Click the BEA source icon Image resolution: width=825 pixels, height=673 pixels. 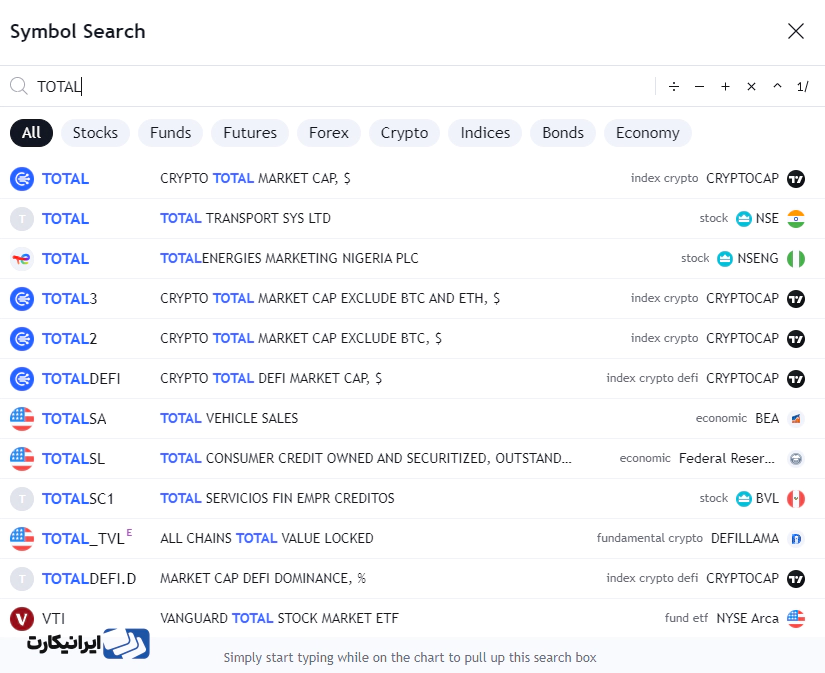pos(796,419)
